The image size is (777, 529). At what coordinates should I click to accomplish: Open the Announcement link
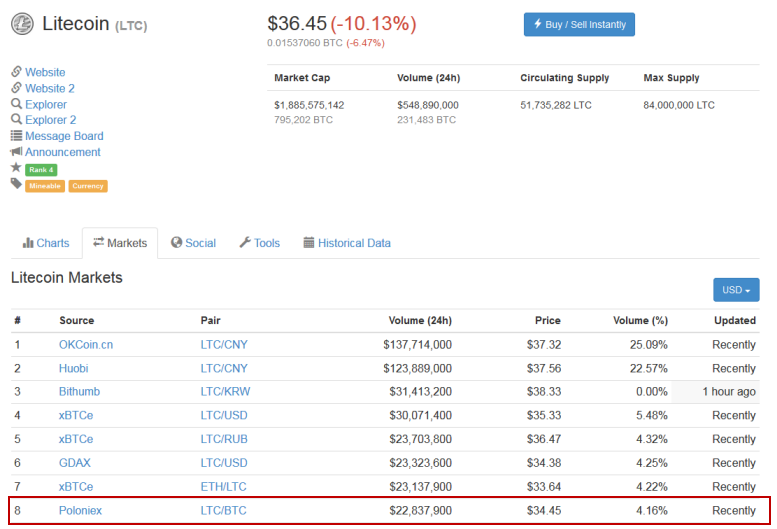coord(63,152)
